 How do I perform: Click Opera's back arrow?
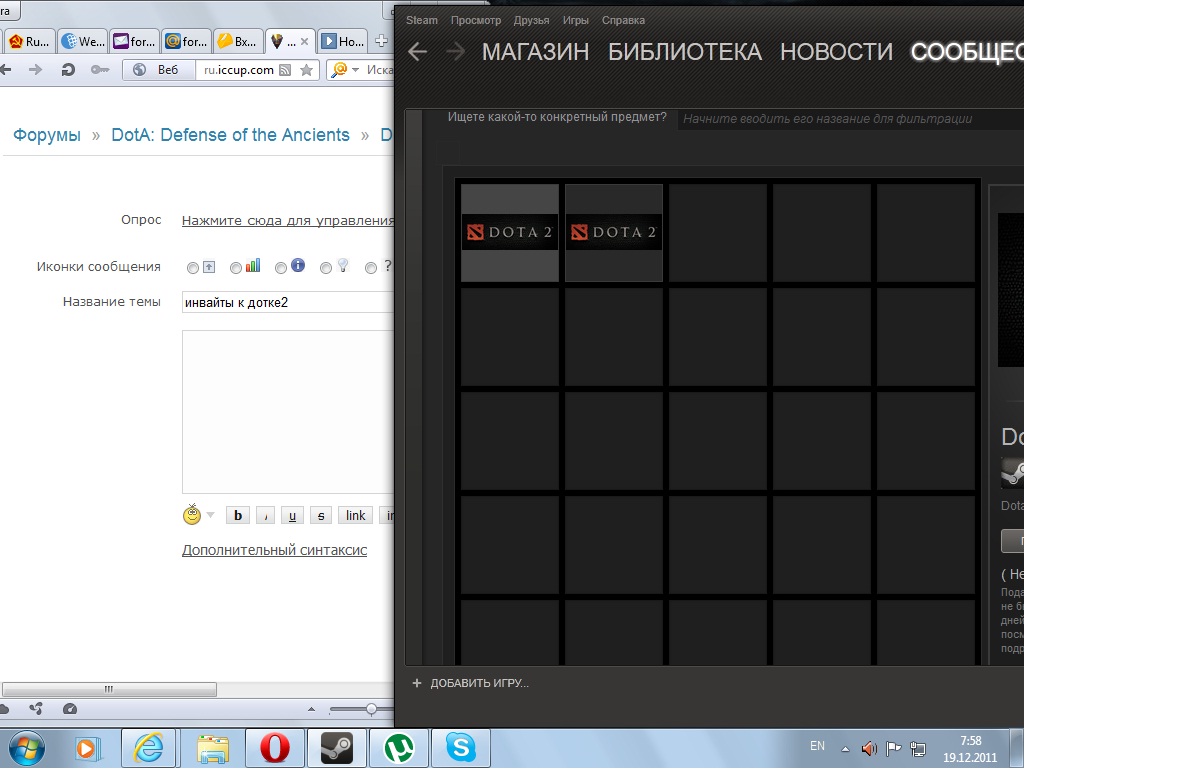pyautogui.click(x=7, y=70)
